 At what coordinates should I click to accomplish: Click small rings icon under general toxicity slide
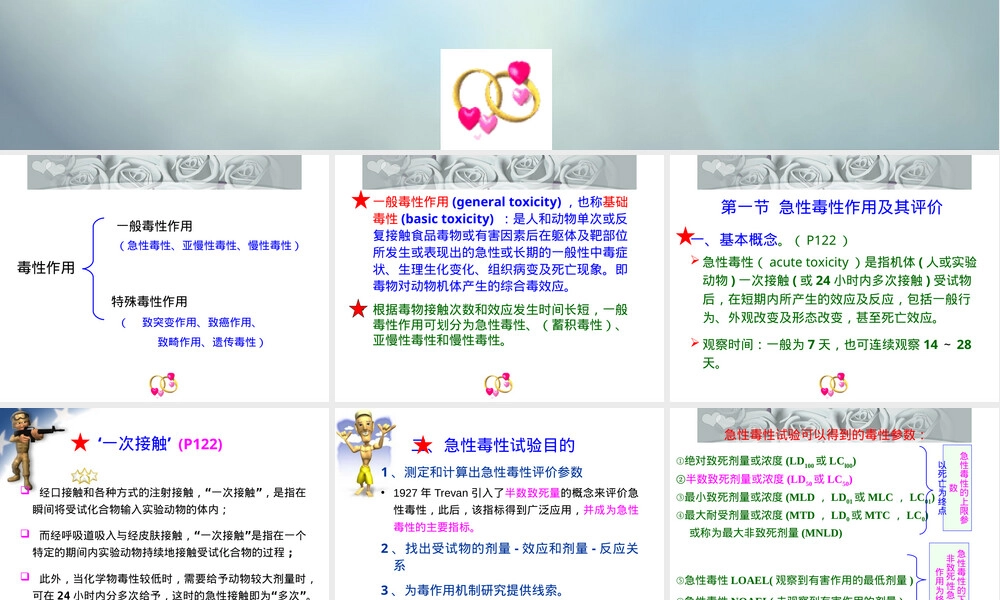pos(498,384)
